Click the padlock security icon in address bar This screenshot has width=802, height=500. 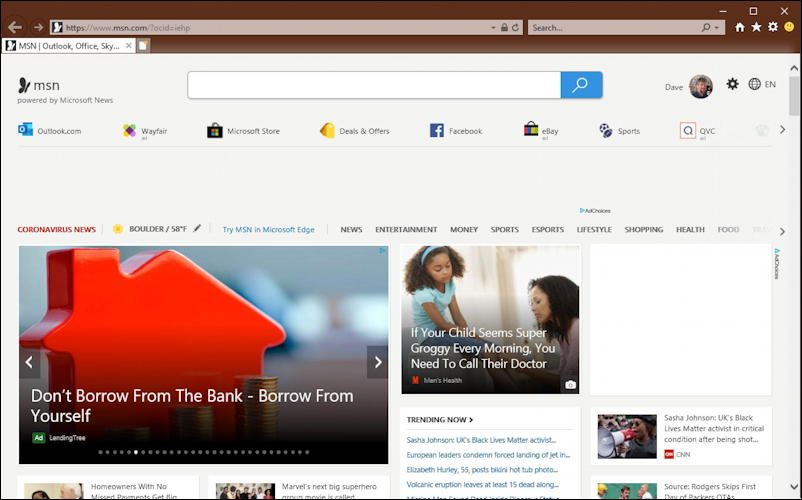click(504, 28)
